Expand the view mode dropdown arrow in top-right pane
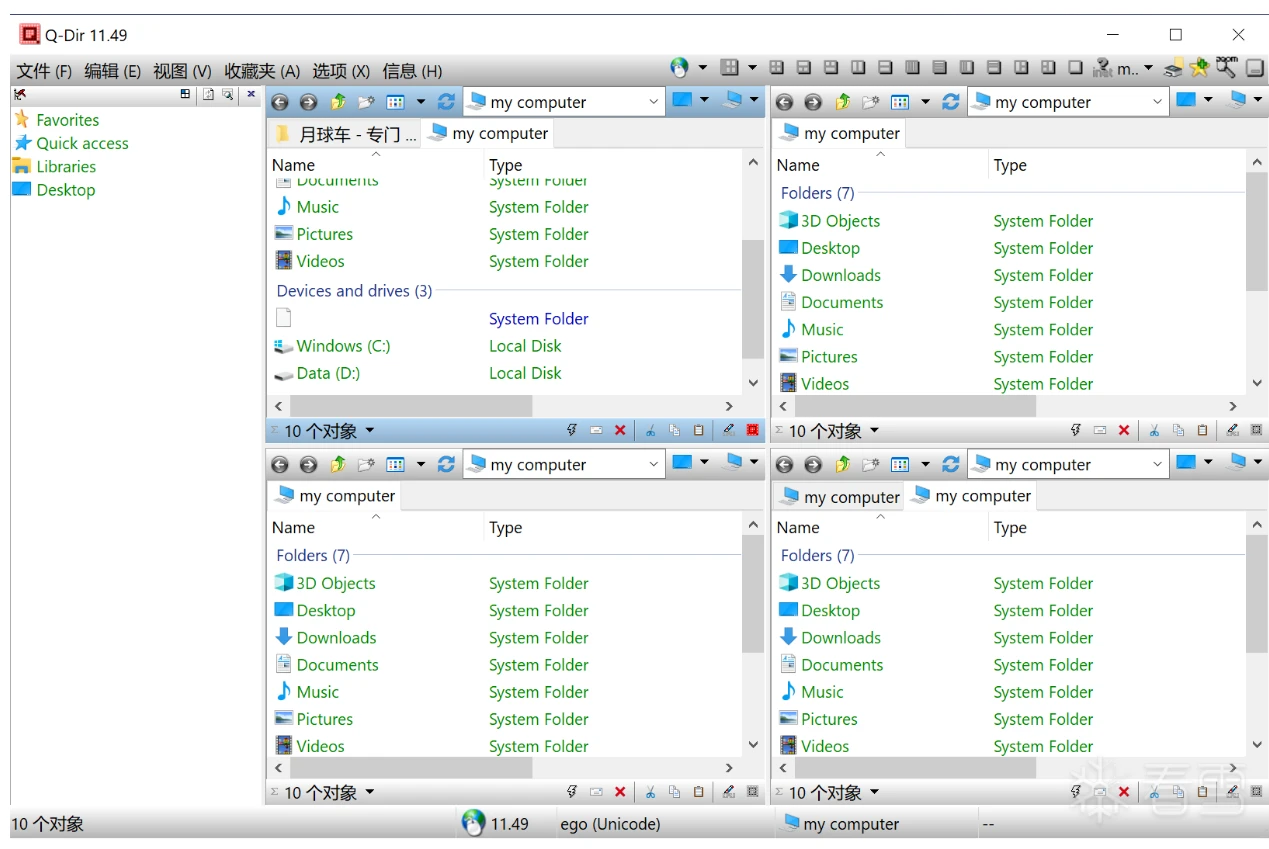 (x=925, y=102)
